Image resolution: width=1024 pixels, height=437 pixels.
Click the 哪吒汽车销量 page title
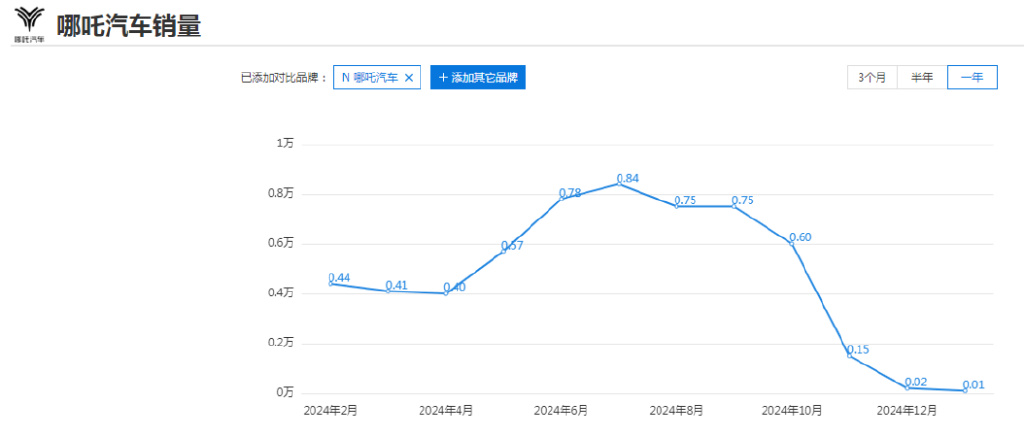click(129, 26)
